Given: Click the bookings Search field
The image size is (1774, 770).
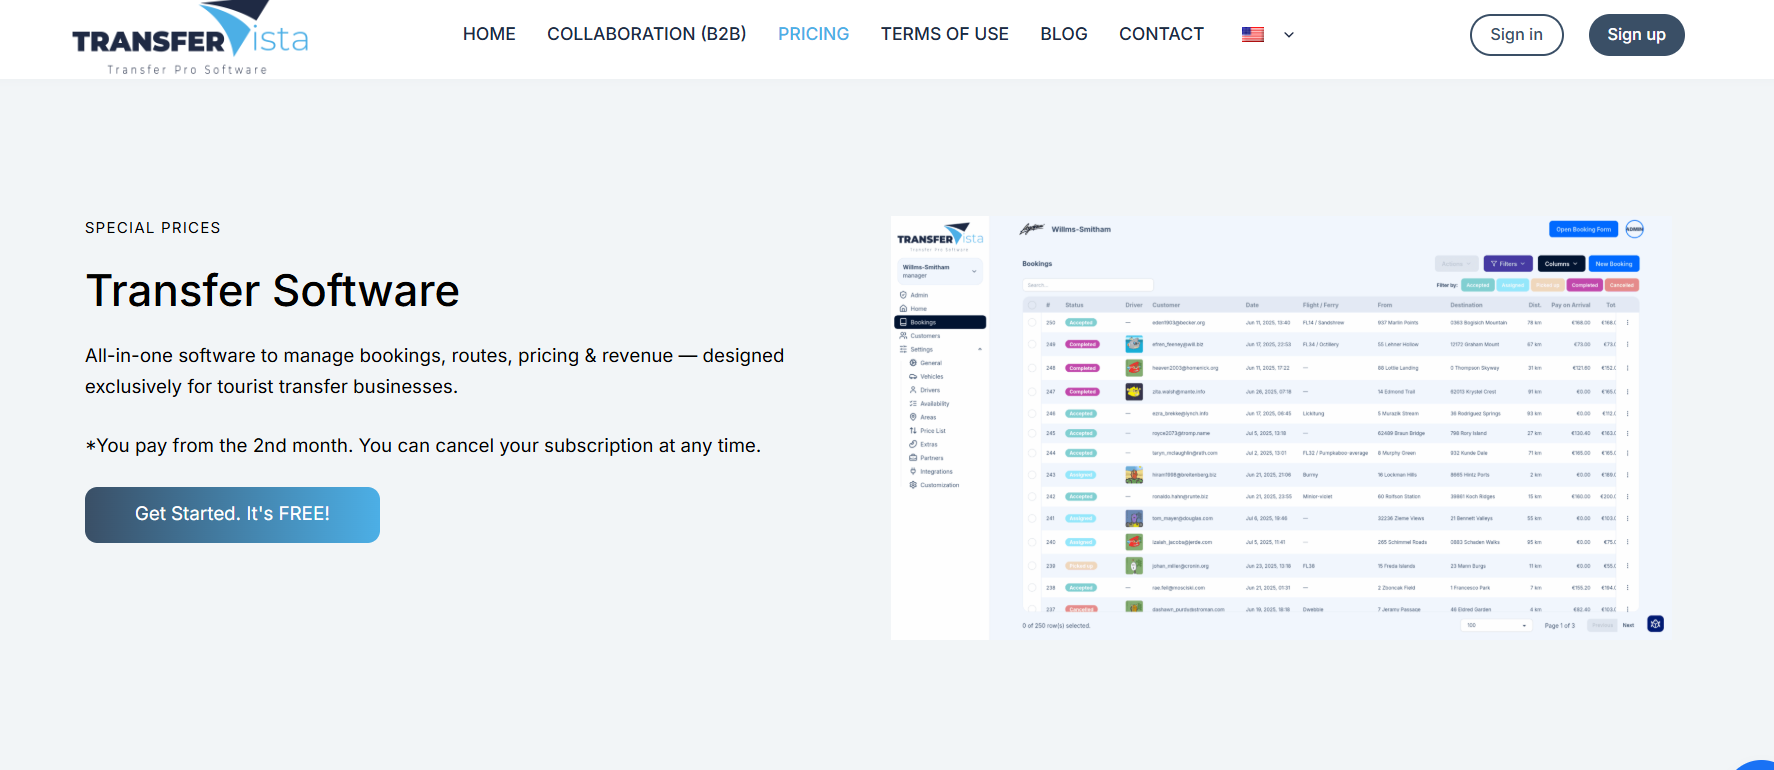Looking at the screenshot, I should (x=1088, y=285).
